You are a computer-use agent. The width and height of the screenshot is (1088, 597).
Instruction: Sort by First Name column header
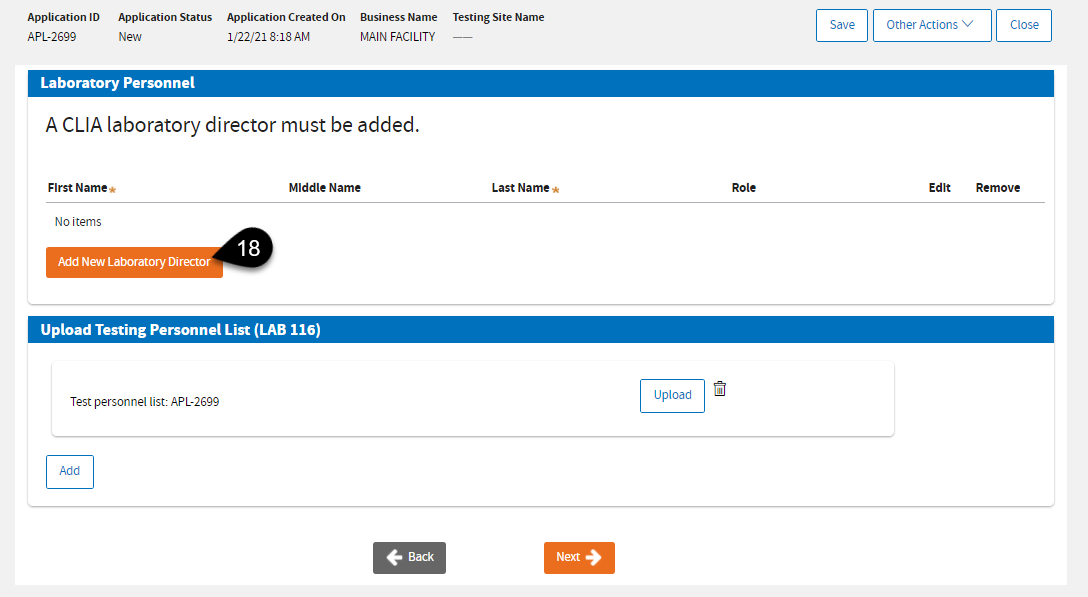(x=77, y=188)
